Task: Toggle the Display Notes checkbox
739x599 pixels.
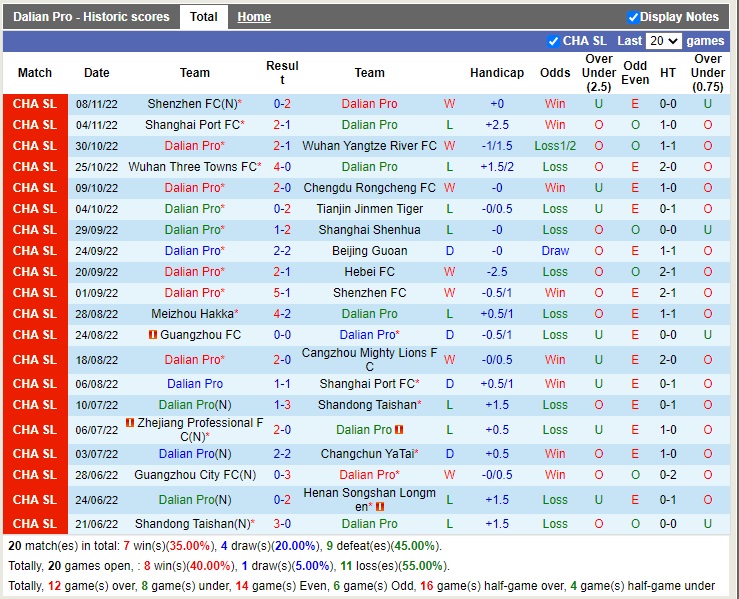Action: (x=633, y=17)
